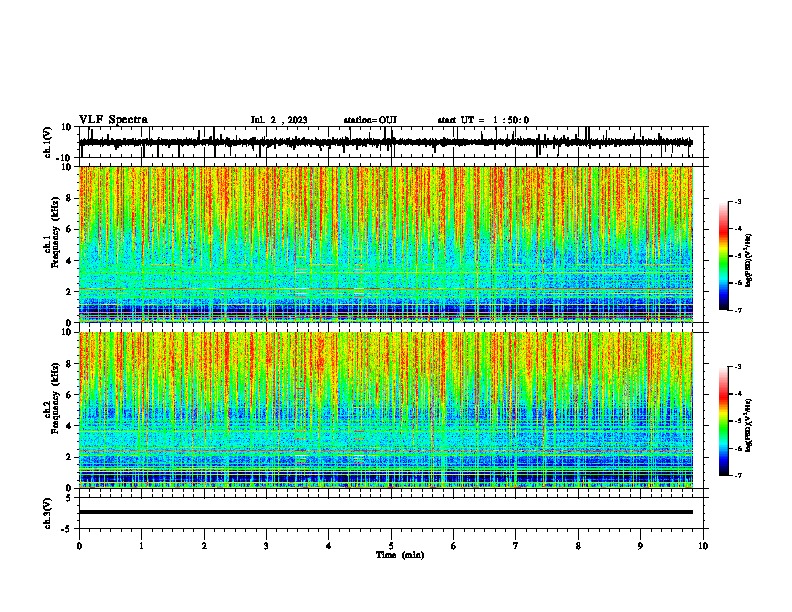Click the '8' kHz tick on ch.2 frequency axis
Screen dimensions: 792x612
[69, 364]
